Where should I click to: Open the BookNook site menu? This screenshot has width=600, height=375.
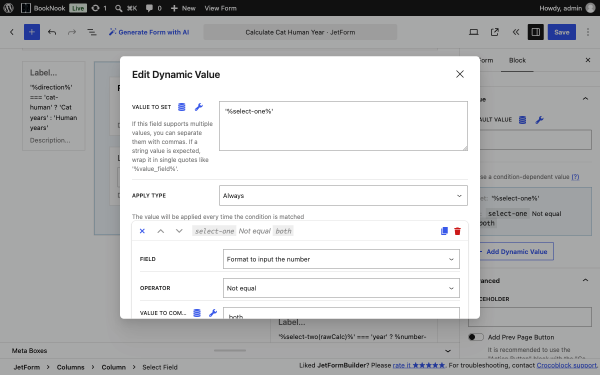point(43,8)
